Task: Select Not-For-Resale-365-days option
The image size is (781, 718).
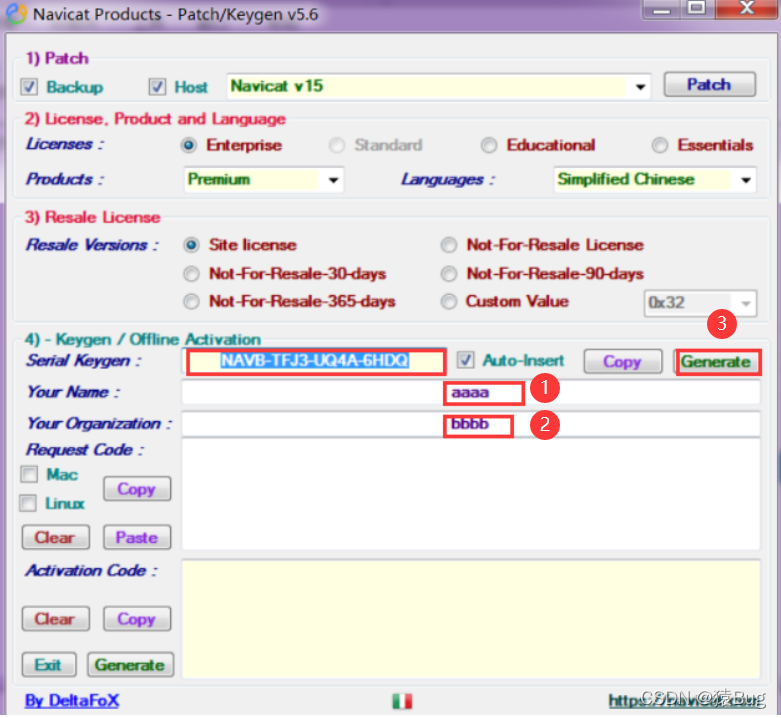Action: point(191,302)
